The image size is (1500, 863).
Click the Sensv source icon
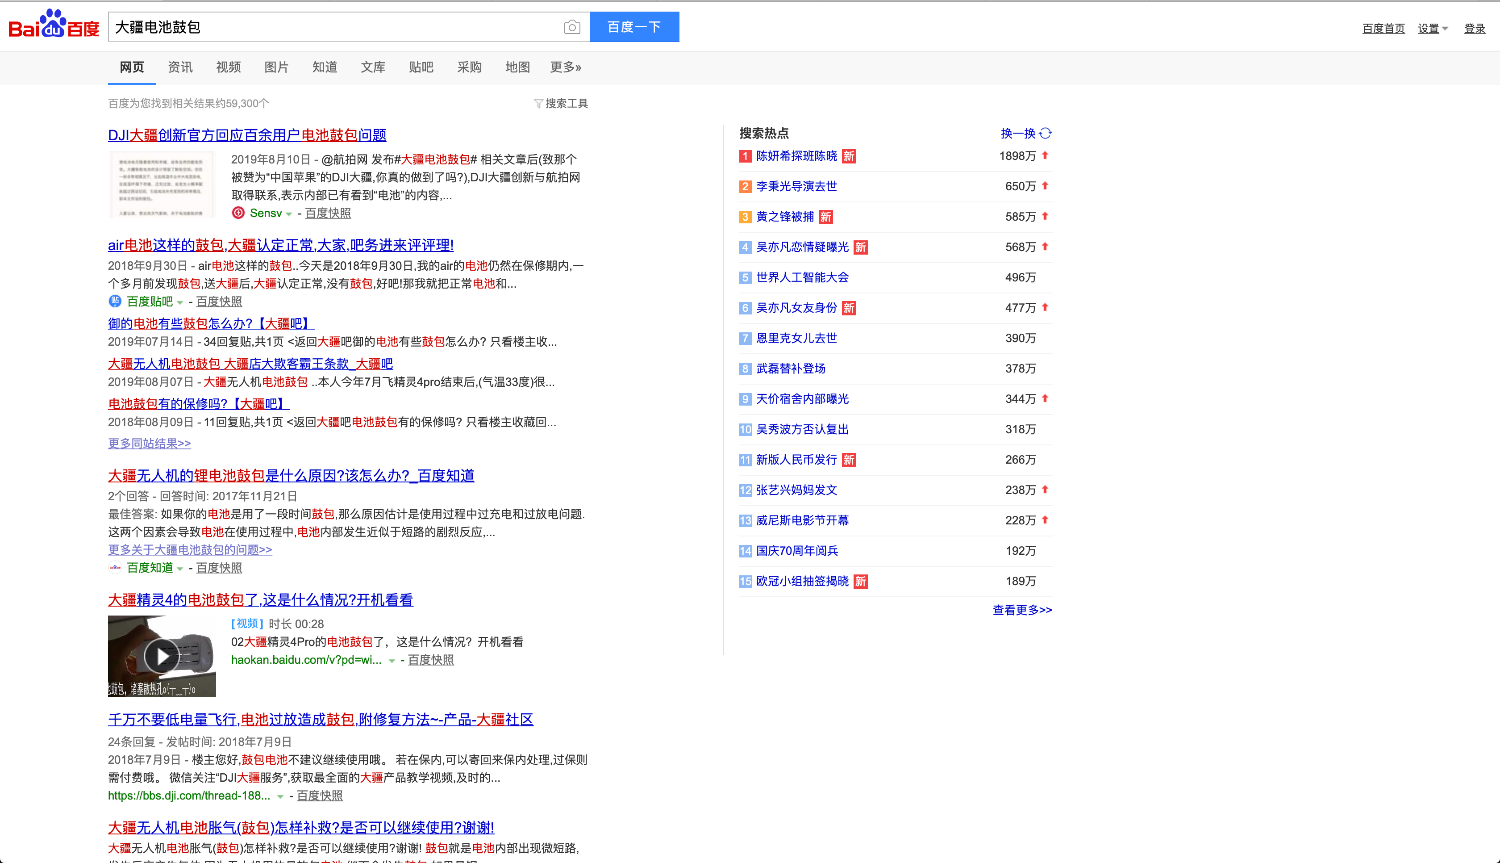[x=238, y=213]
